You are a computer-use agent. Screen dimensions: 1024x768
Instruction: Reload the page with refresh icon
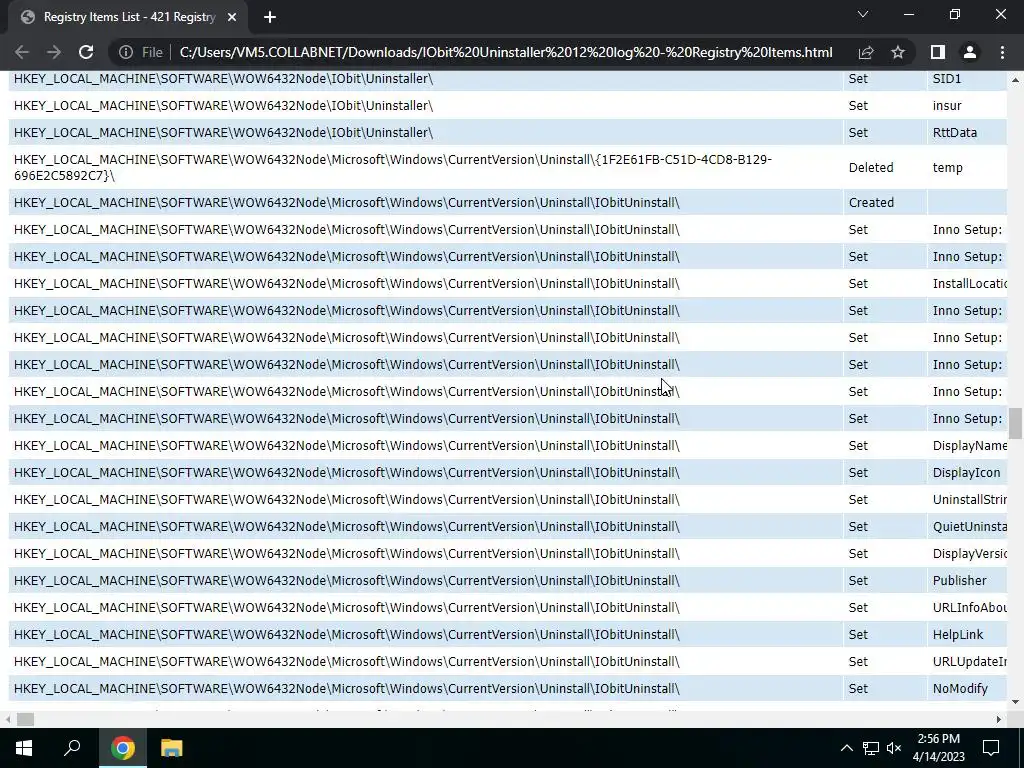[x=86, y=52]
